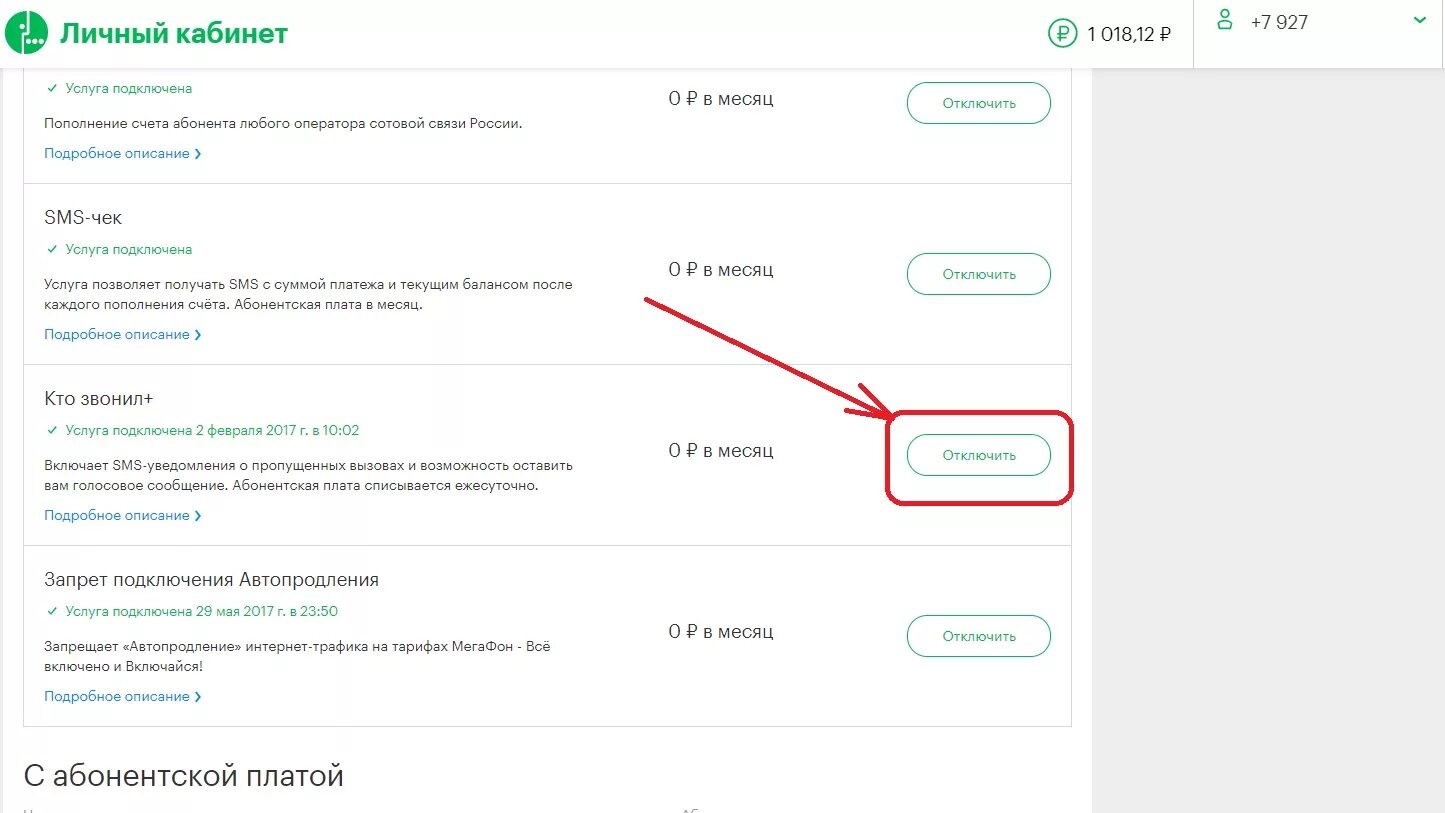Click the Запрет подключения Автопродления title
This screenshot has width=1445, height=813.
click(x=211, y=579)
